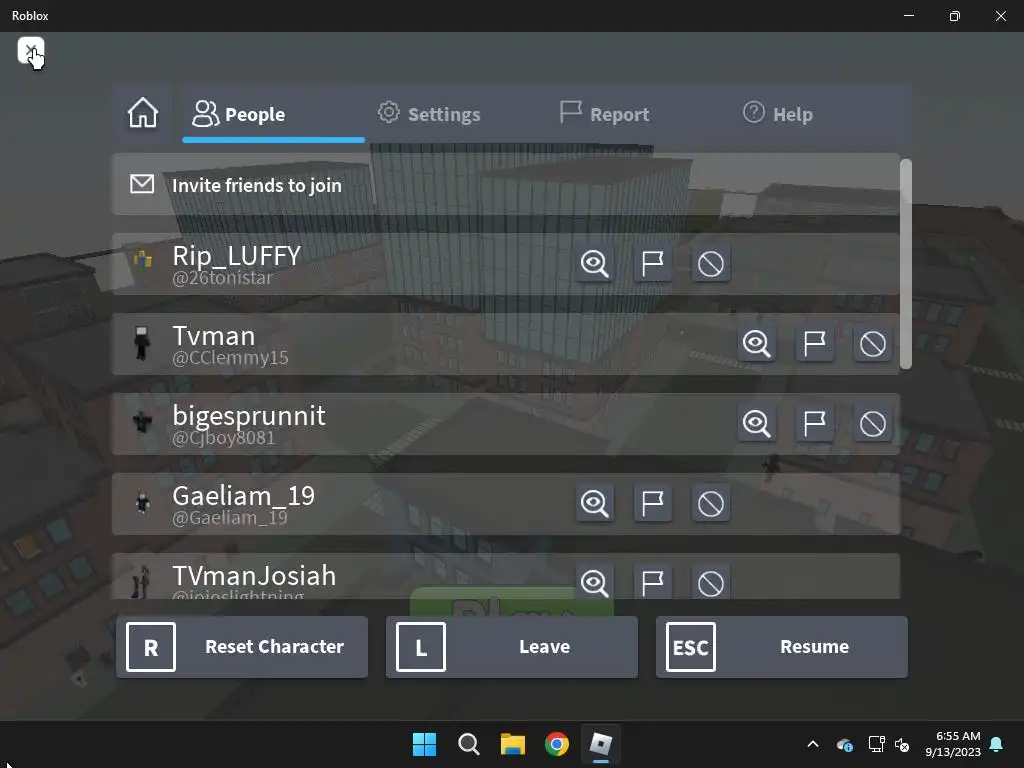
Task: Inspect avatar of TVmanJosiah
Action: click(594, 582)
